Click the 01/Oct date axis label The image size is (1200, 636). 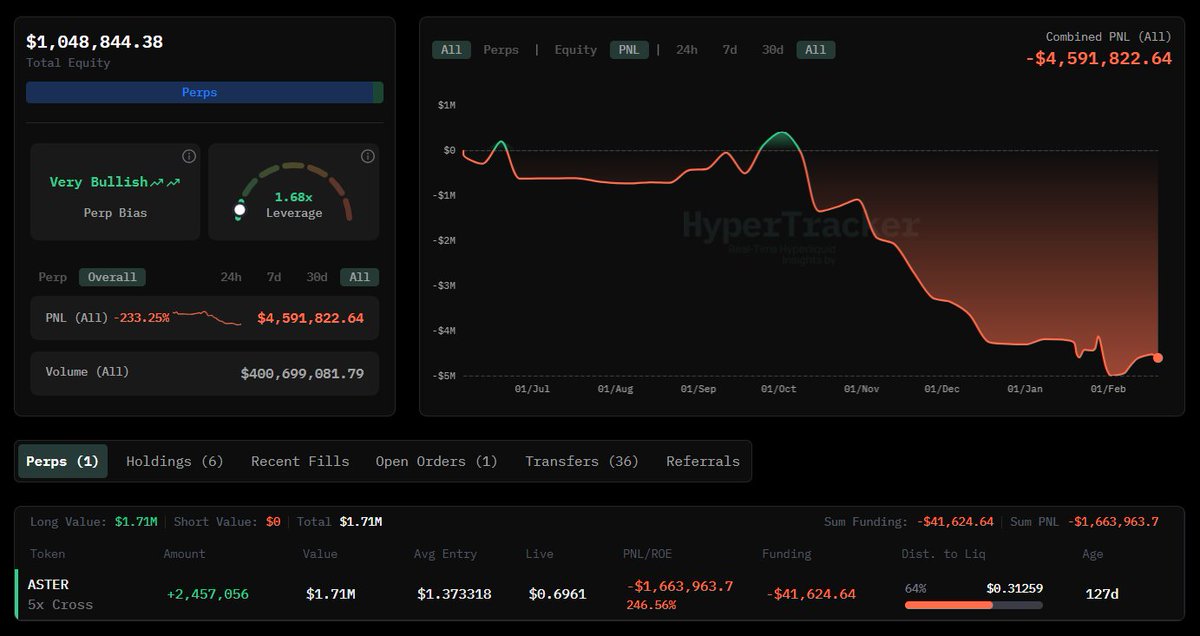(x=778, y=388)
